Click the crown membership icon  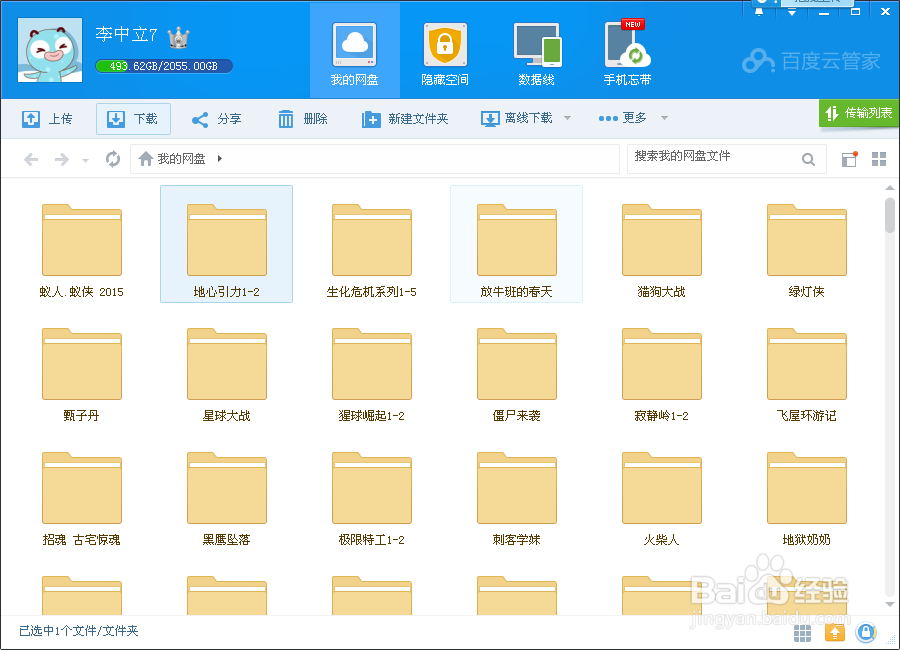pos(179,37)
